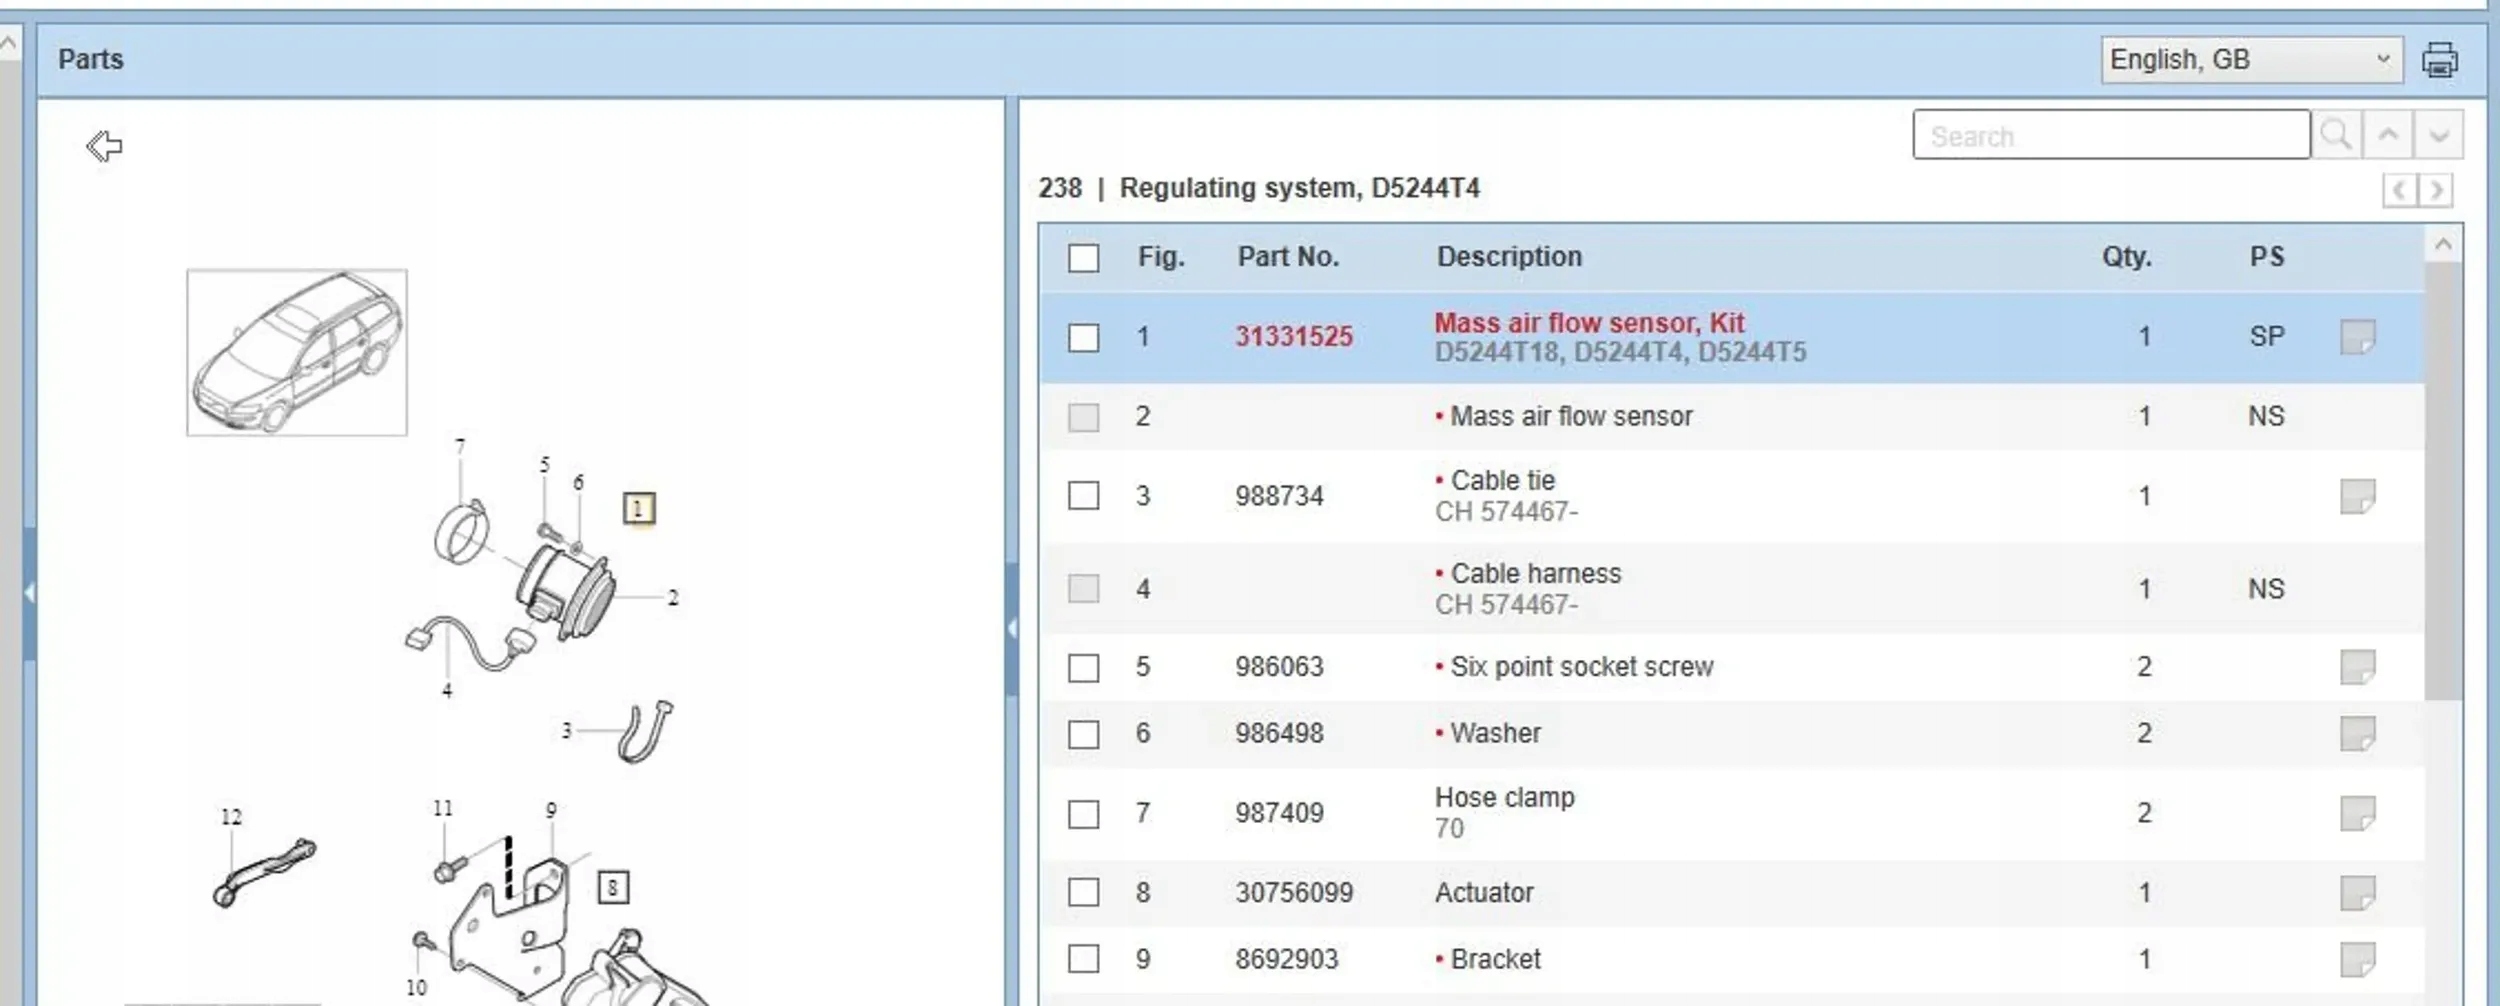Image resolution: width=2500 pixels, height=1006 pixels.
Task: Tick the select-all checkbox in table header
Action: [1083, 258]
